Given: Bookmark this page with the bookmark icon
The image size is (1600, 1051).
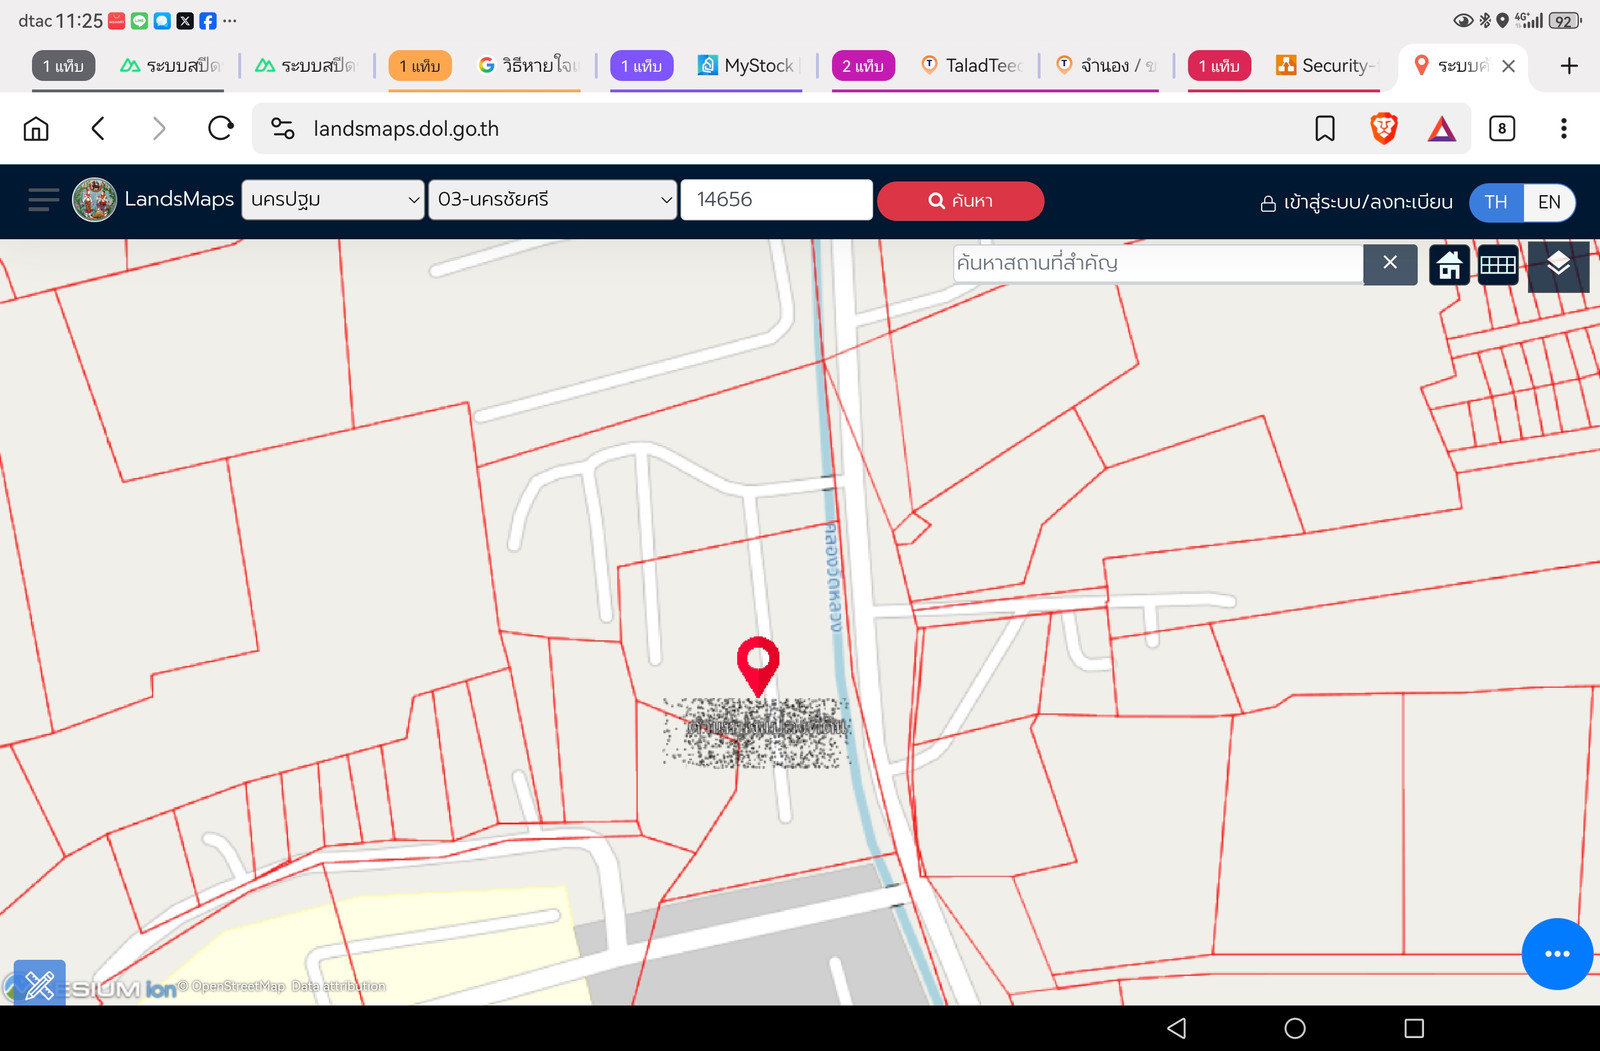Looking at the screenshot, I should point(1325,128).
